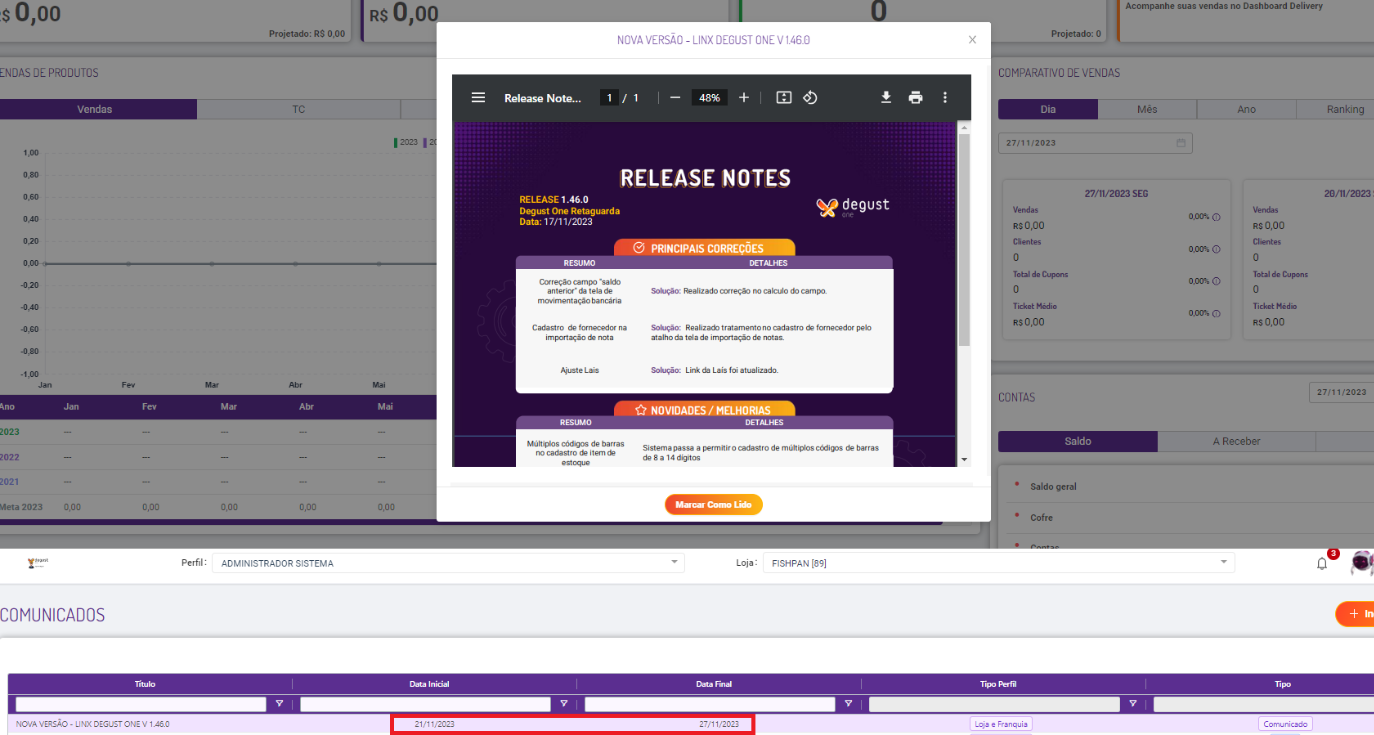
Task: Select the Dia tab in Comparativo de Vendas
Action: [x=1048, y=109]
